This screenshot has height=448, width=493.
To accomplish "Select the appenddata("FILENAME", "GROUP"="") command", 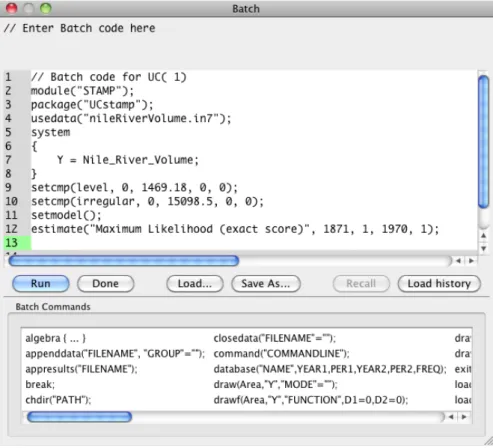I will 115,354.
